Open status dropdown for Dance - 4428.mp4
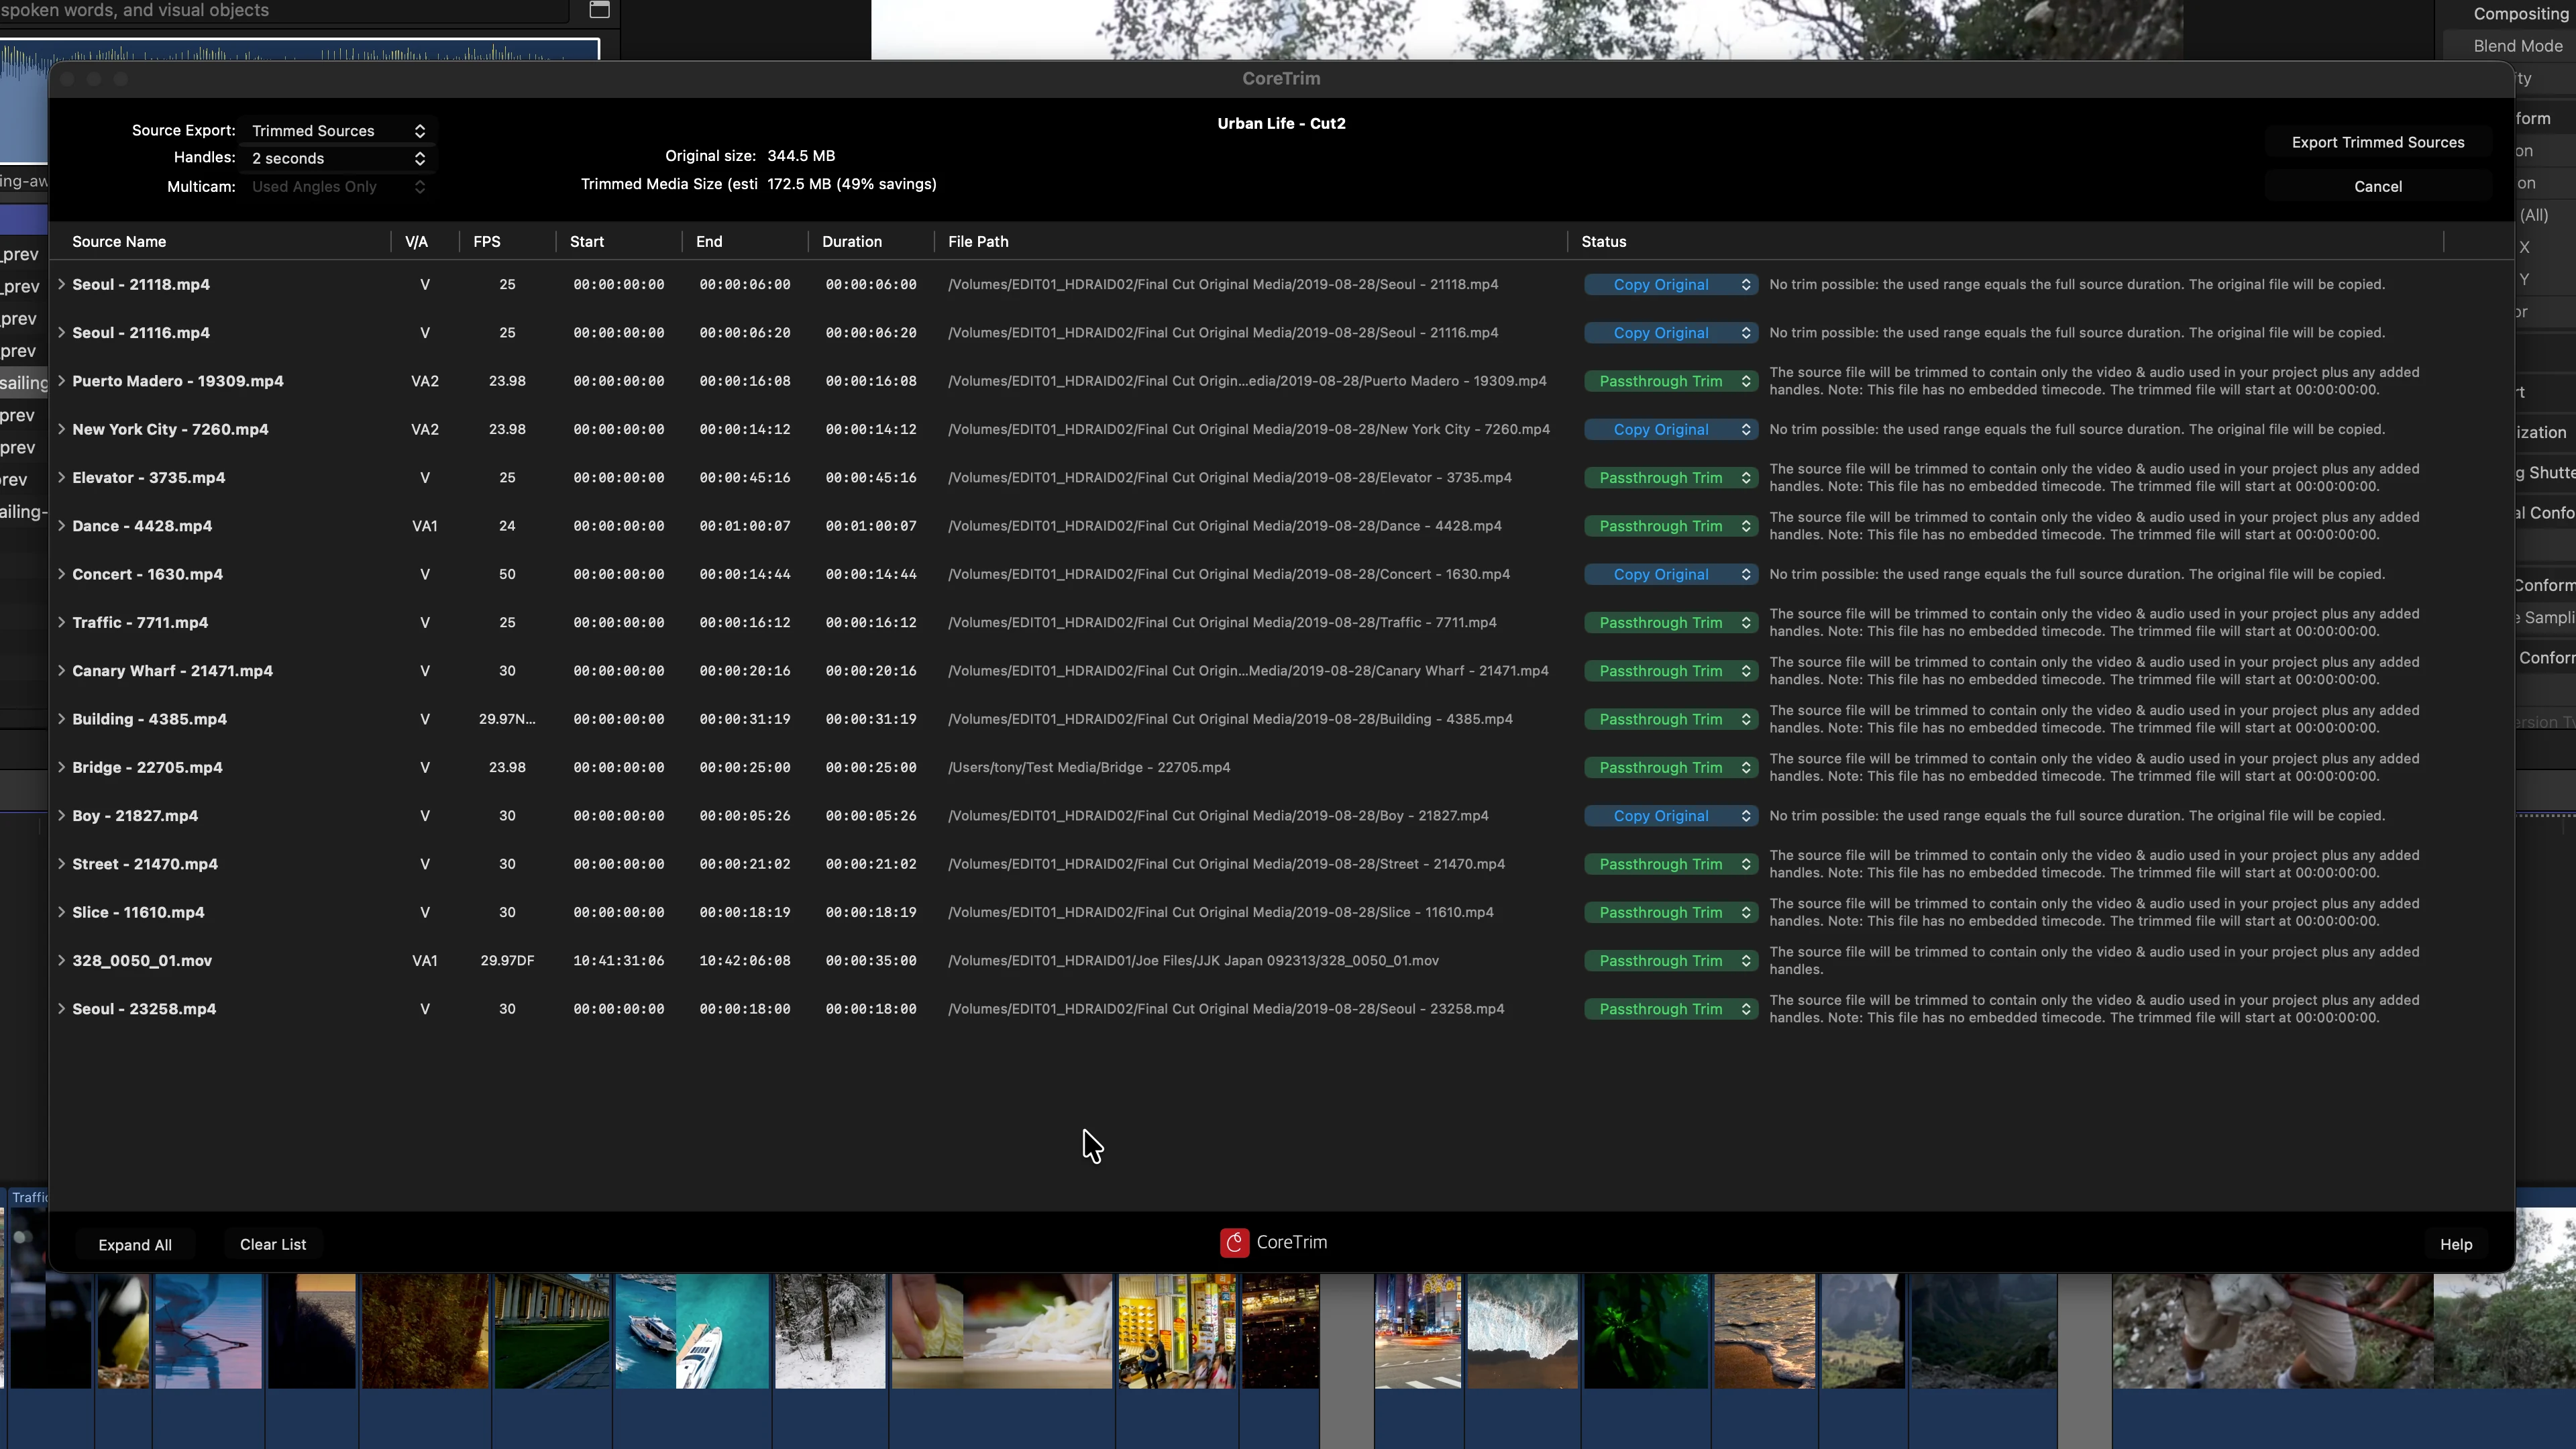Image resolution: width=2576 pixels, height=1449 pixels. click(x=1671, y=526)
